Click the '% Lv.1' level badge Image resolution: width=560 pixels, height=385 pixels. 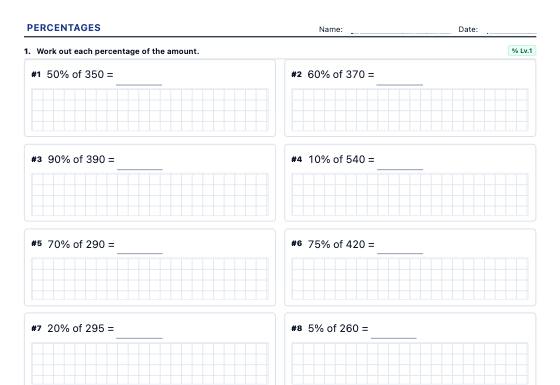coord(522,51)
